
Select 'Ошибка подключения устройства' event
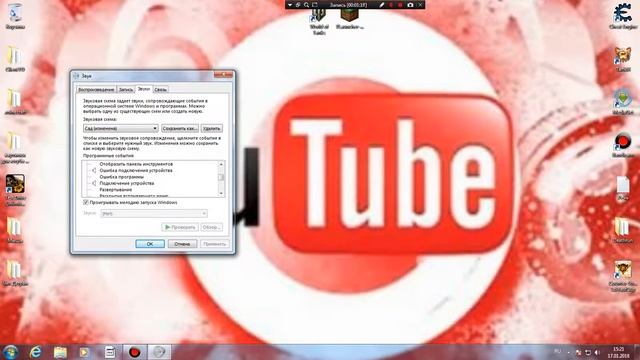[x=136, y=171]
